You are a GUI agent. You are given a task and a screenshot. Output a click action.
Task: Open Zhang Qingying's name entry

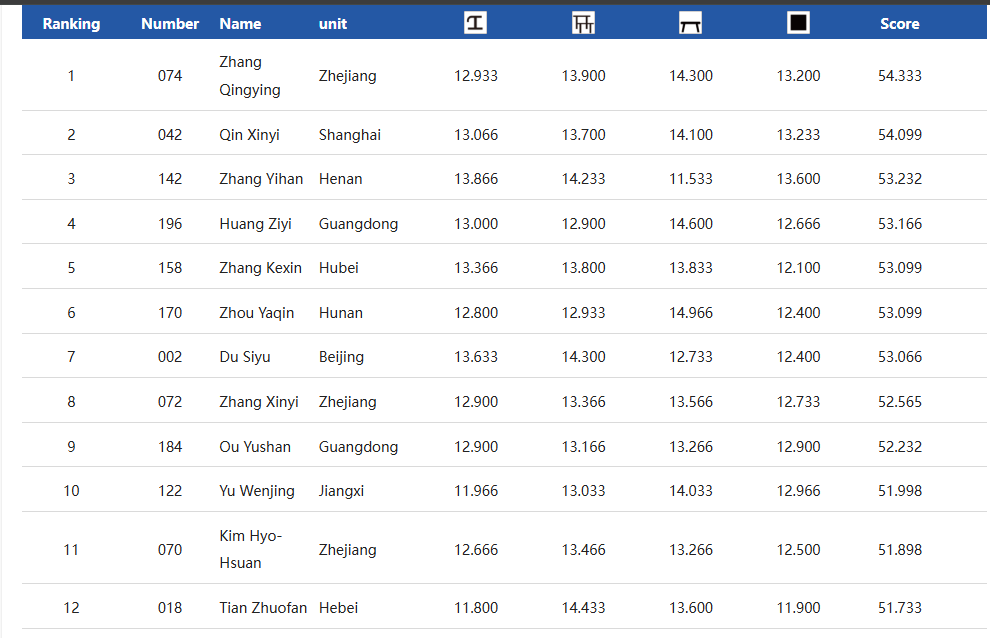pyautogui.click(x=249, y=76)
